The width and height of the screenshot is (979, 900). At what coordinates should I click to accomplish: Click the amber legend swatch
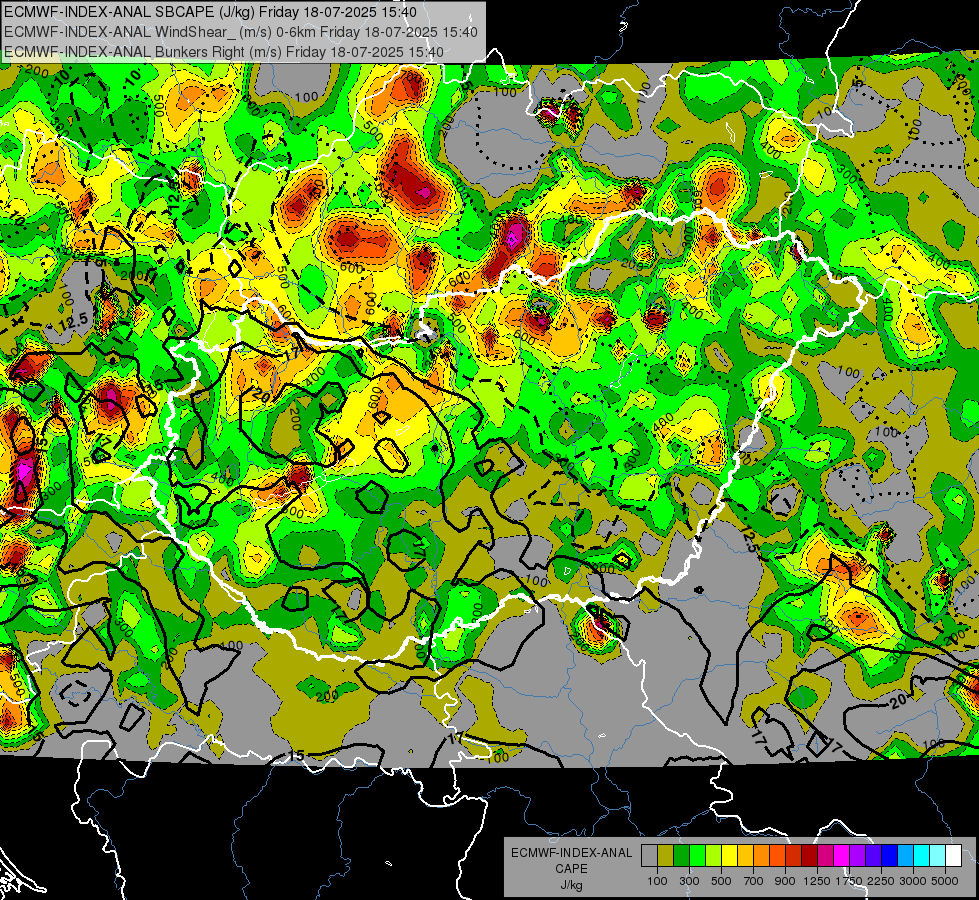(745, 855)
